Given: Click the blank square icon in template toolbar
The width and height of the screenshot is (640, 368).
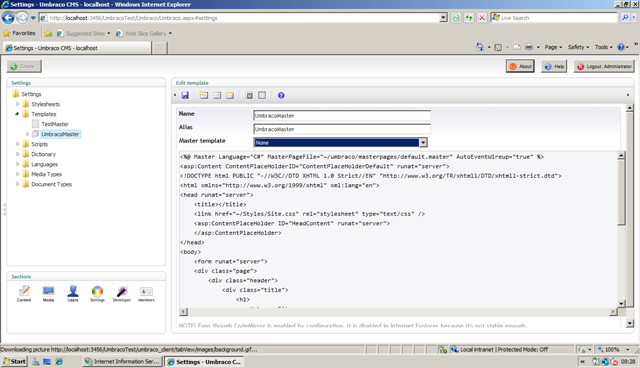Looking at the screenshot, I should point(262,95).
